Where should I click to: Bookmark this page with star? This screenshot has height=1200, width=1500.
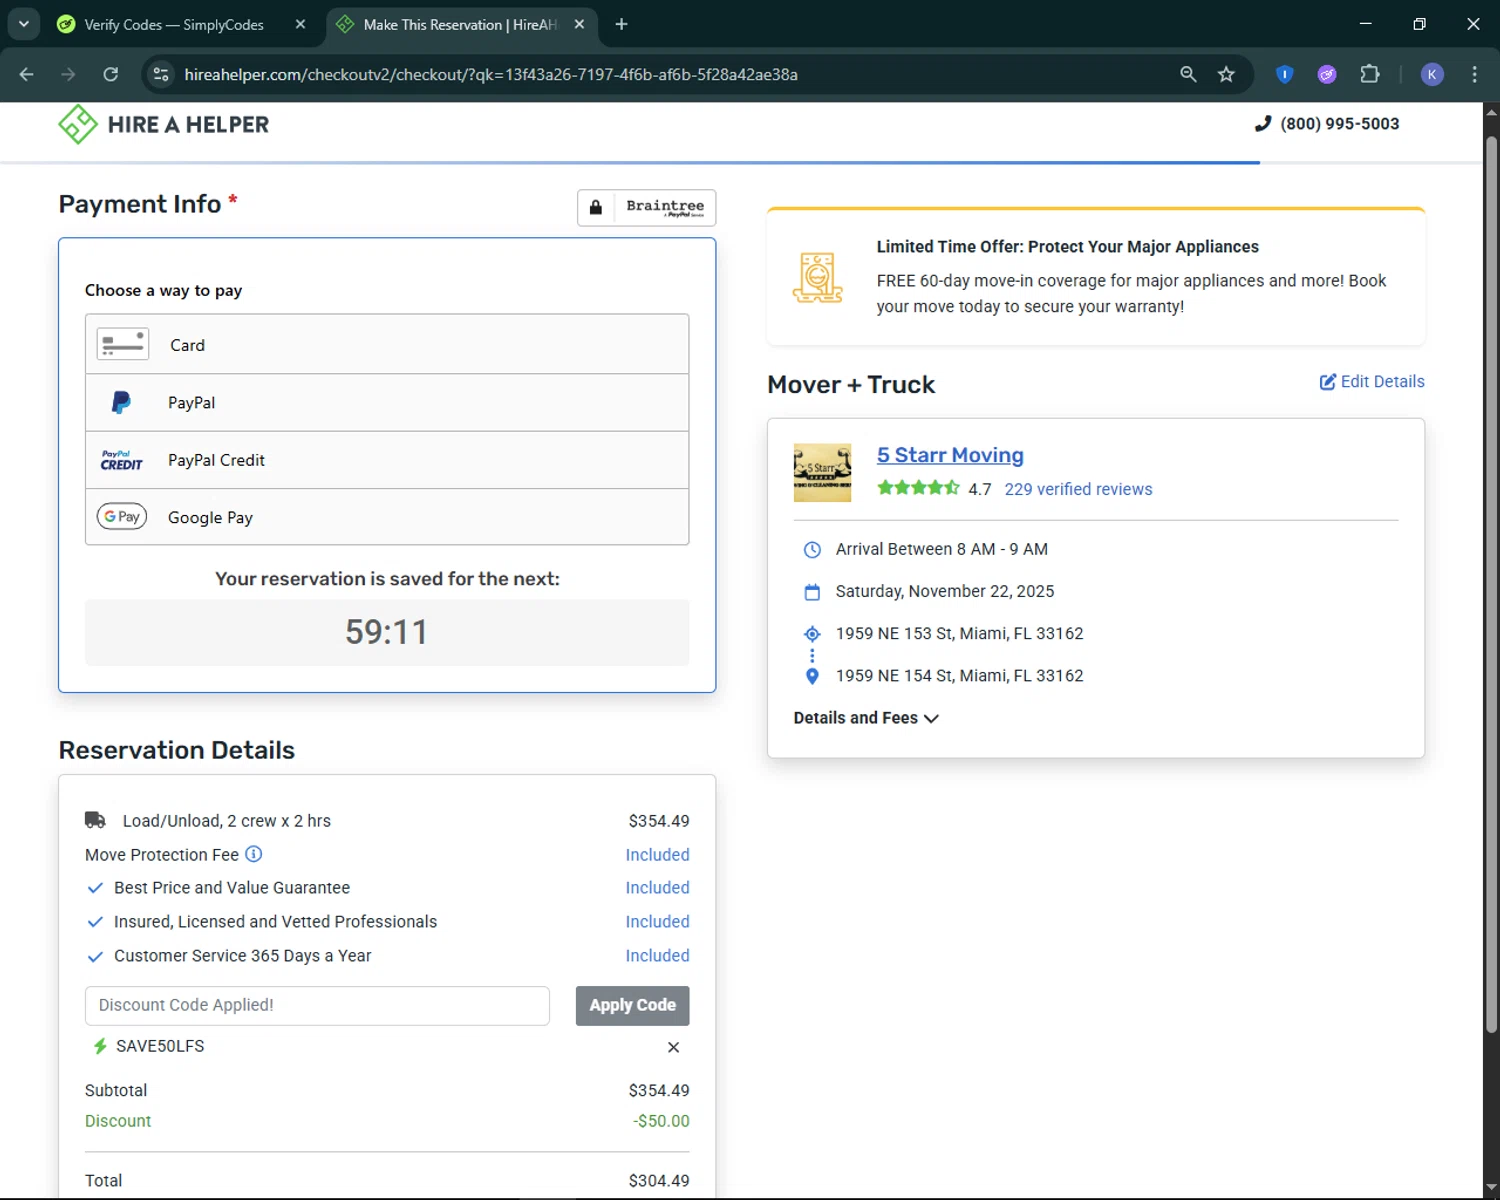[x=1226, y=74]
